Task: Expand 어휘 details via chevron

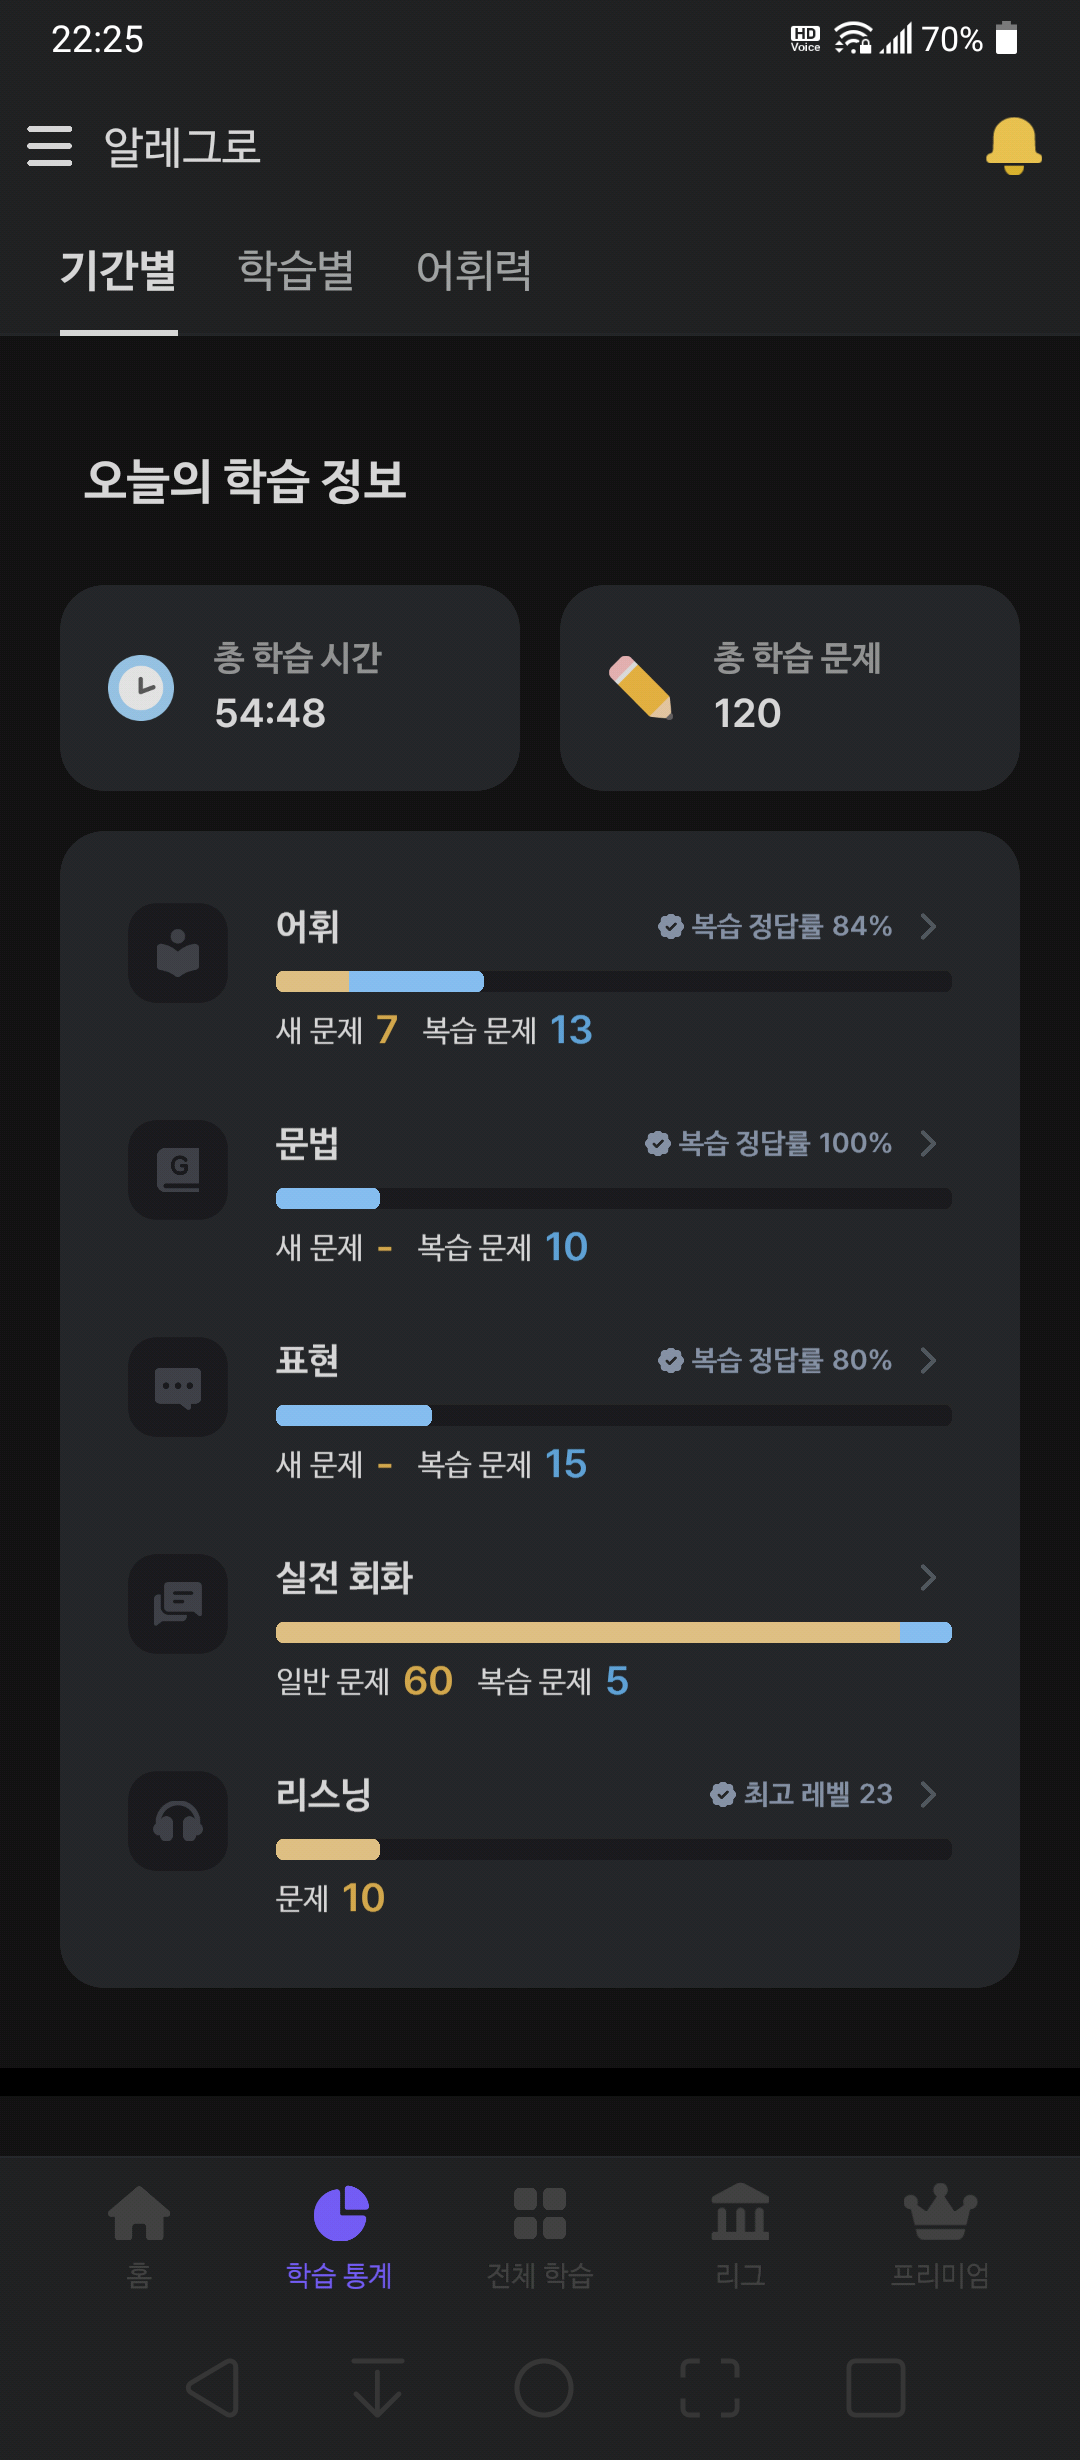Action: pyautogui.click(x=928, y=926)
